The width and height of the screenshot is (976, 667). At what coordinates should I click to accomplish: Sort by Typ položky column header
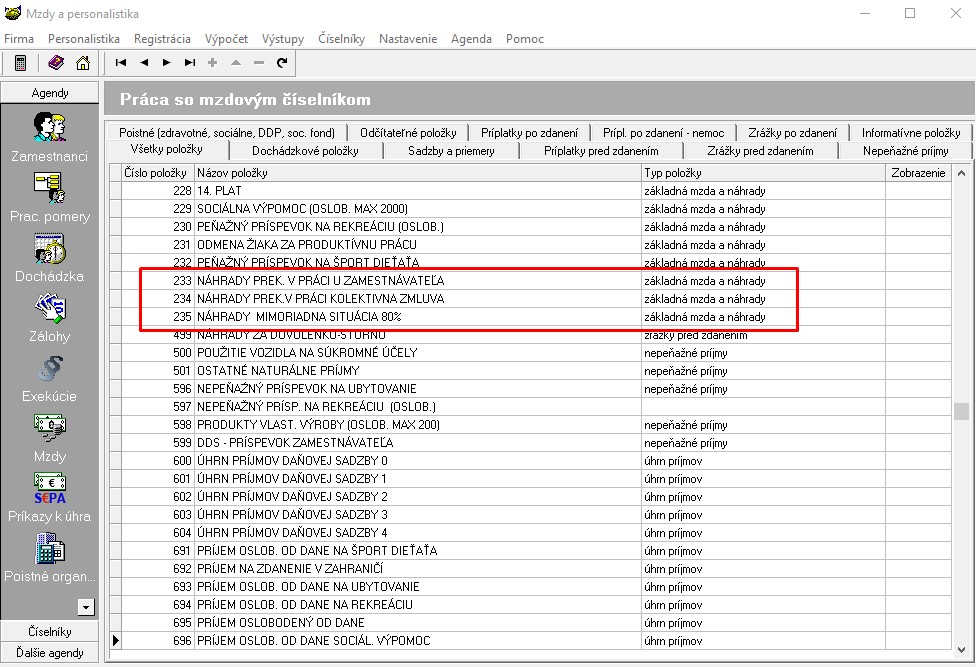763,173
